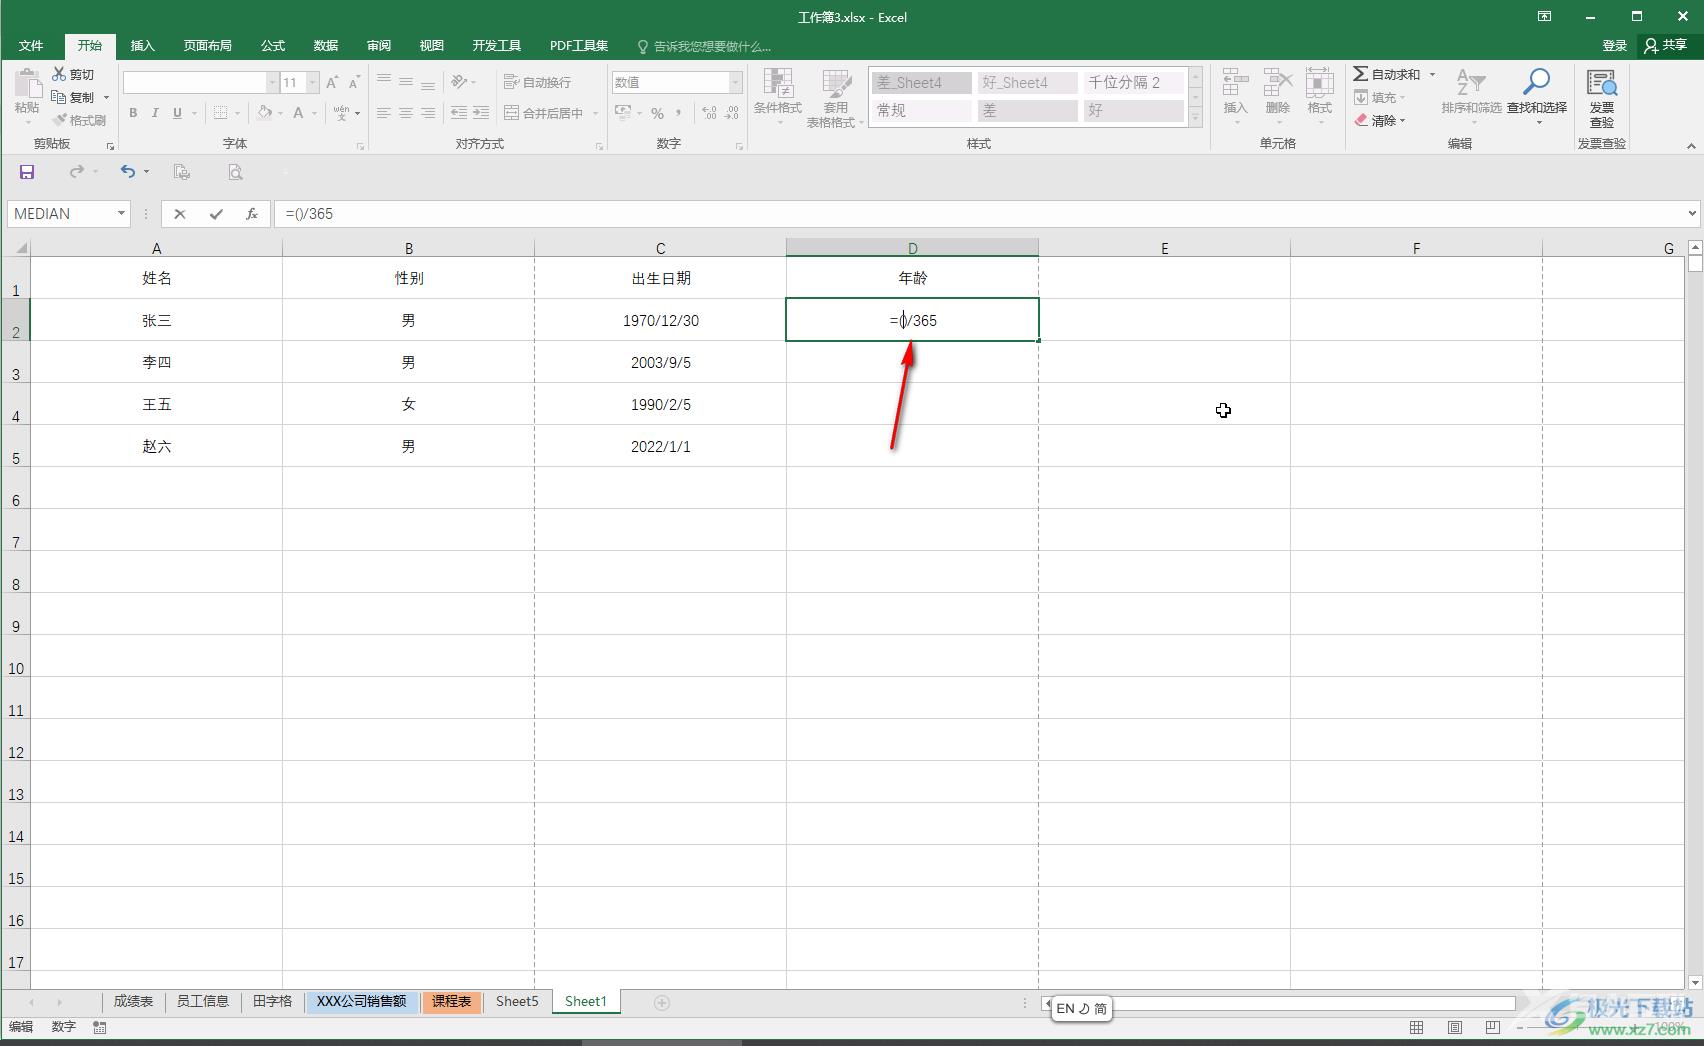Click the Paste icon in clipboard group

(x=27, y=84)
